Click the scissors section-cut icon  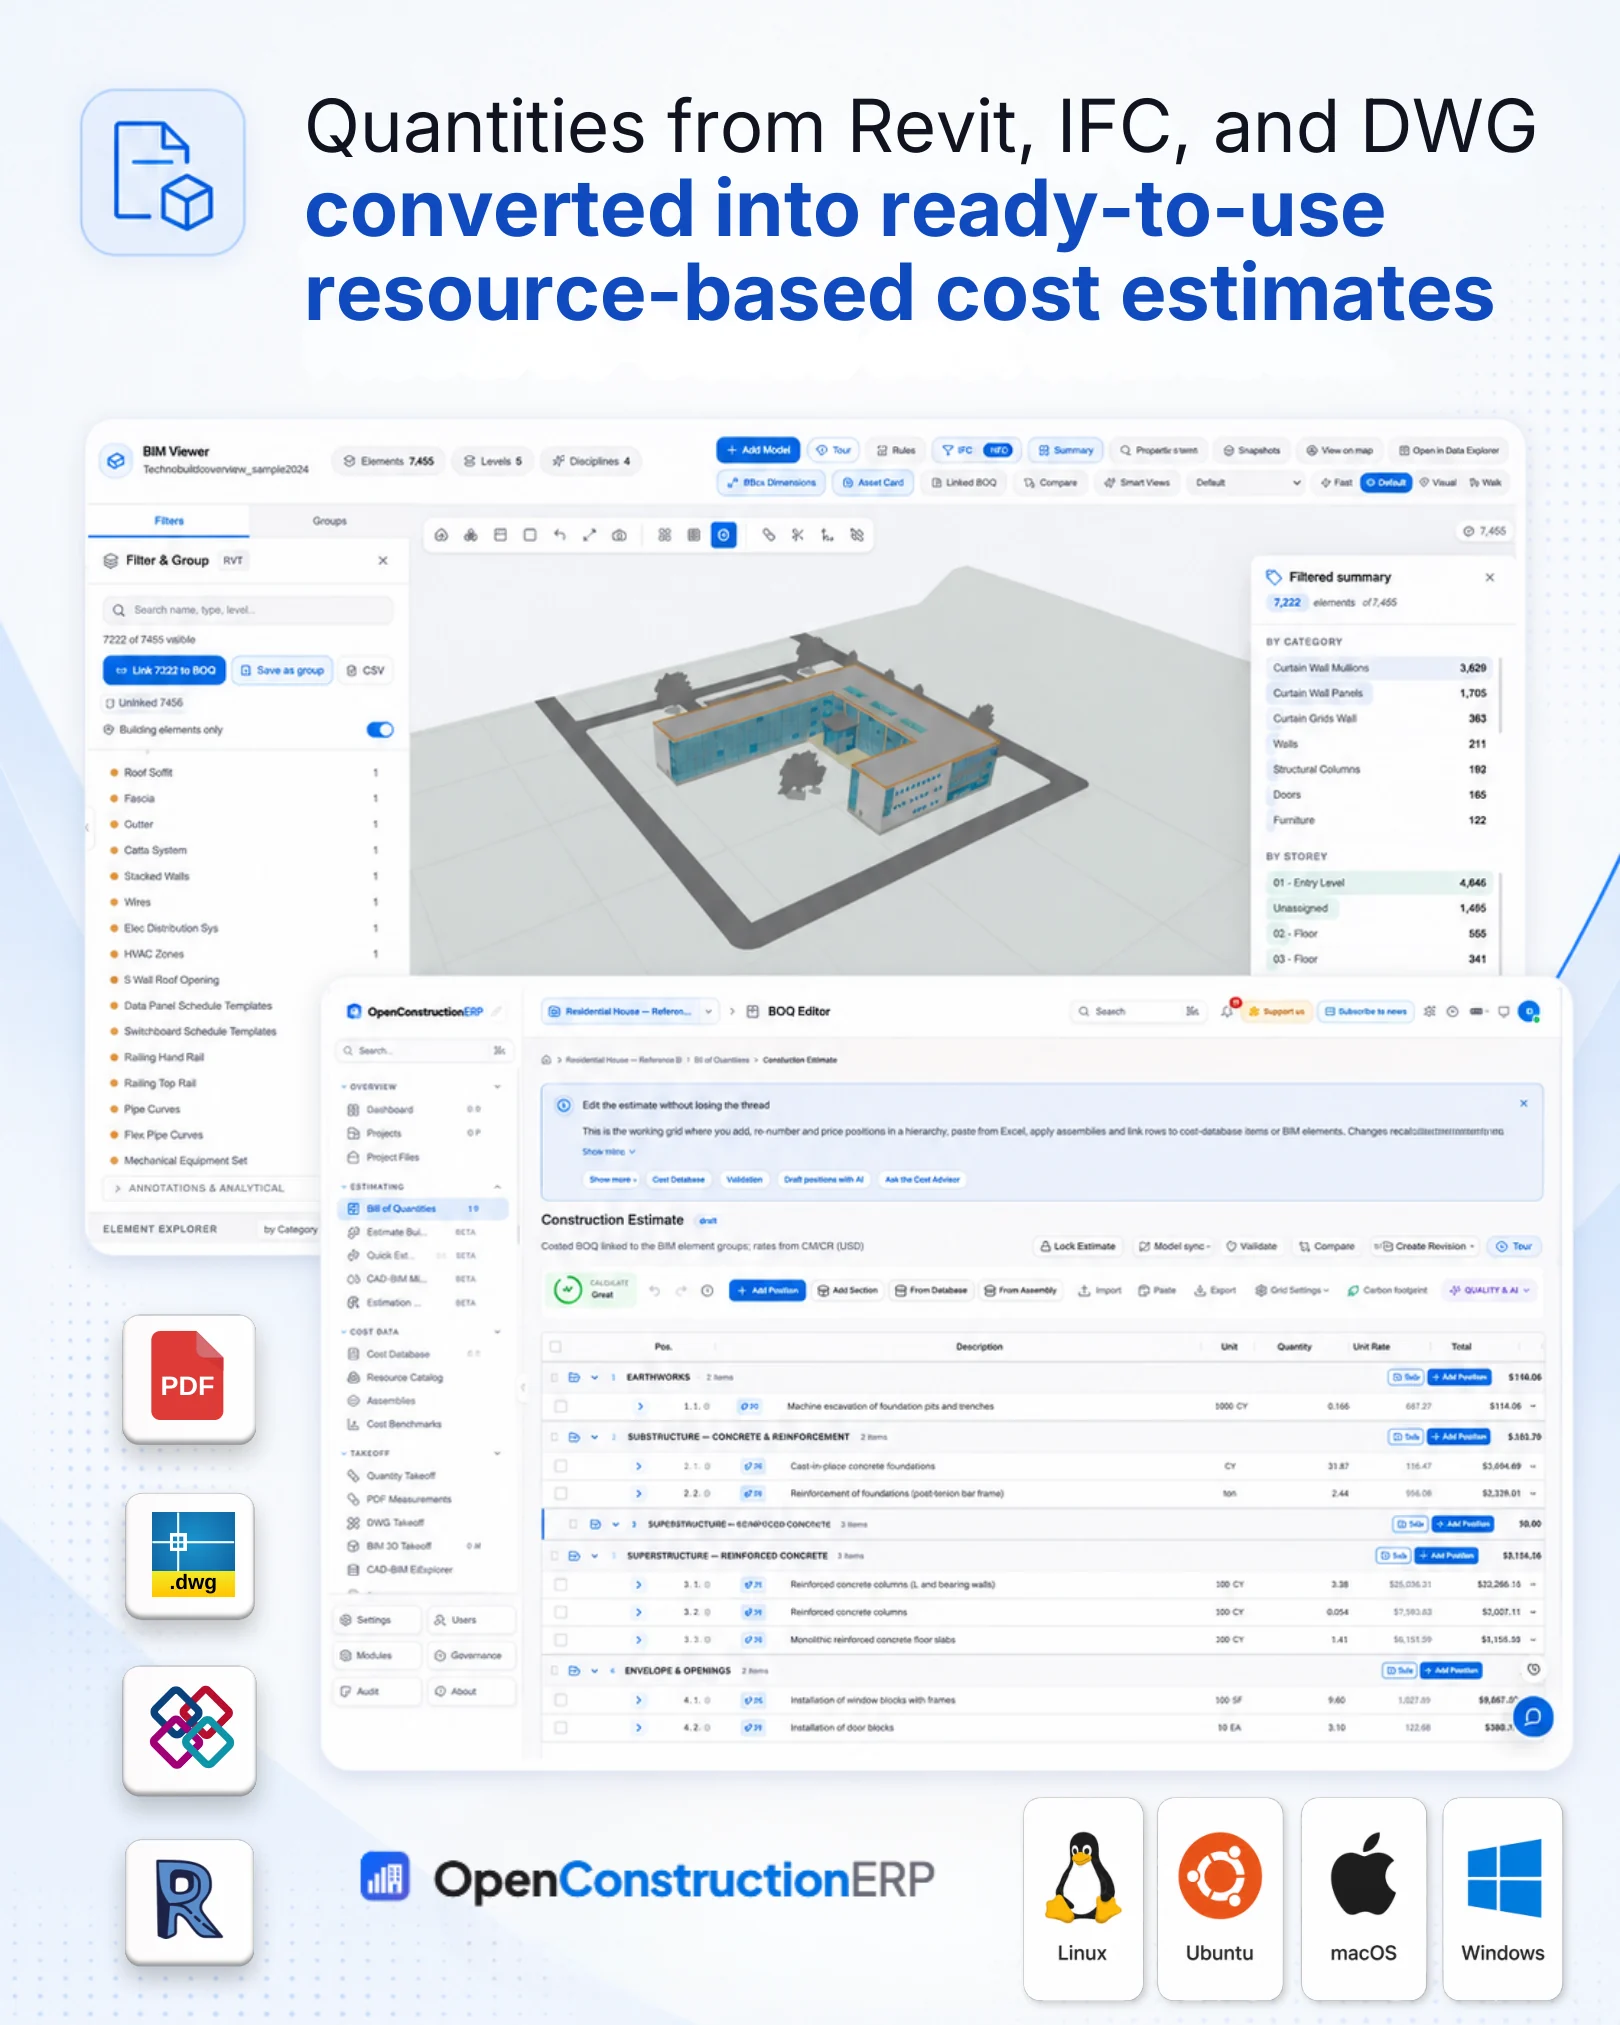pyautogui.click(x=798, y=535)
